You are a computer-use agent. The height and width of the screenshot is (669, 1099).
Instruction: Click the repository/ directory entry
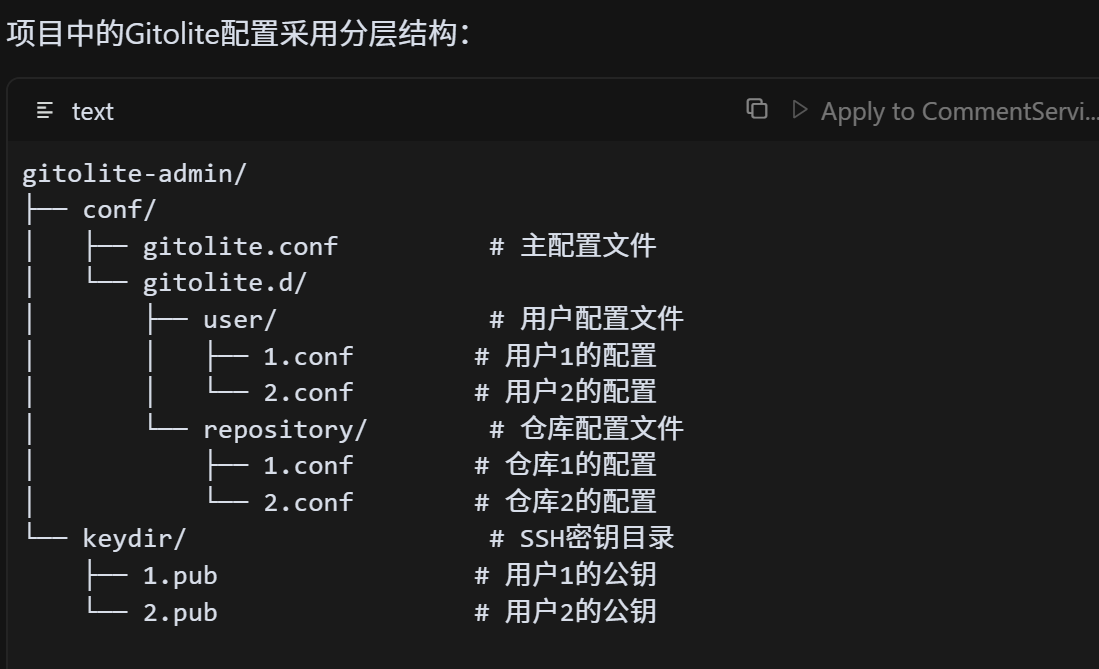tap(285, 429)
